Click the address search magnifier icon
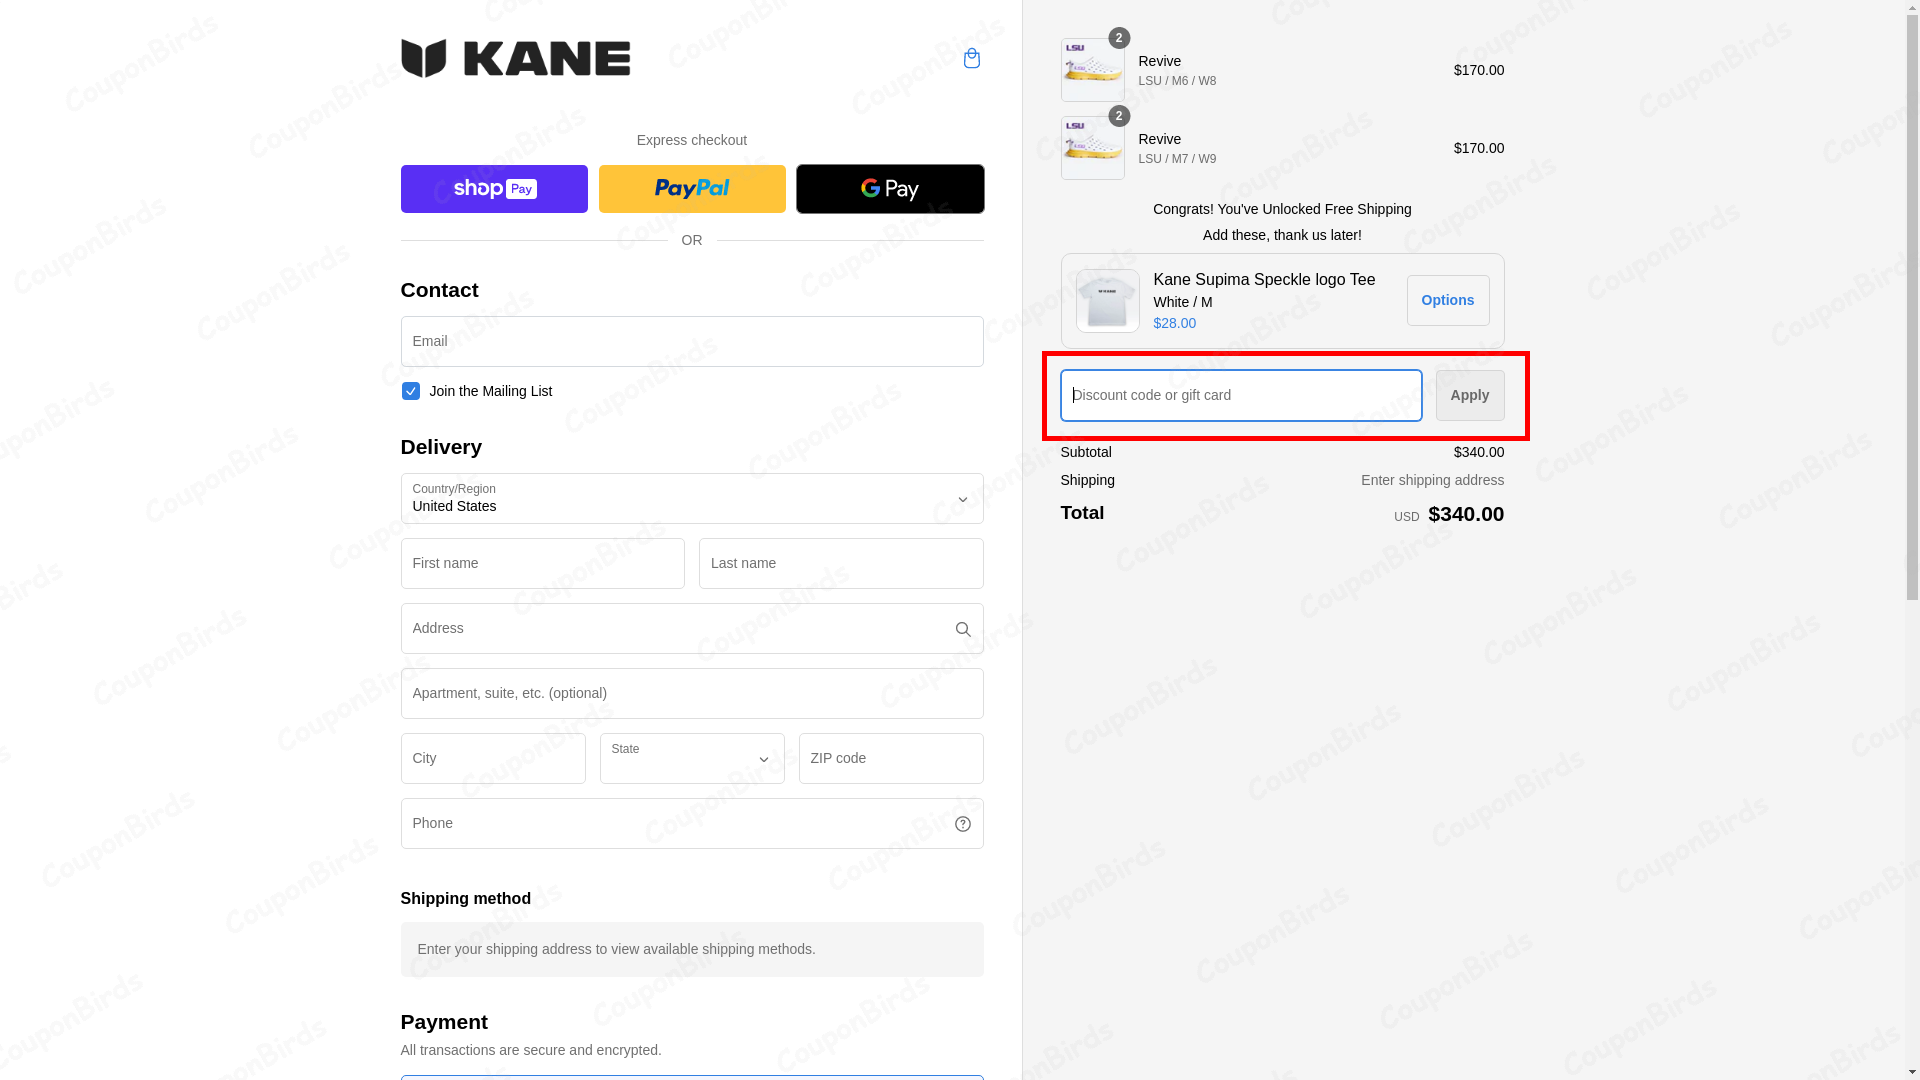The image size is (1920, 1080). pos(962,628)
